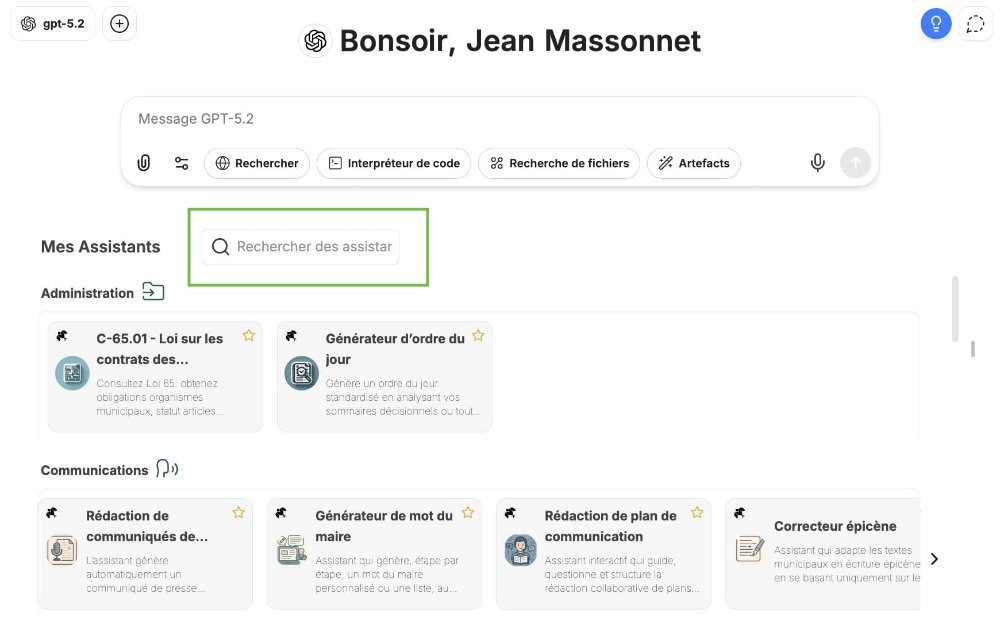Open the ChatGPT logo next to Bonsoir
1000x632 pixels.
[314, 41]
